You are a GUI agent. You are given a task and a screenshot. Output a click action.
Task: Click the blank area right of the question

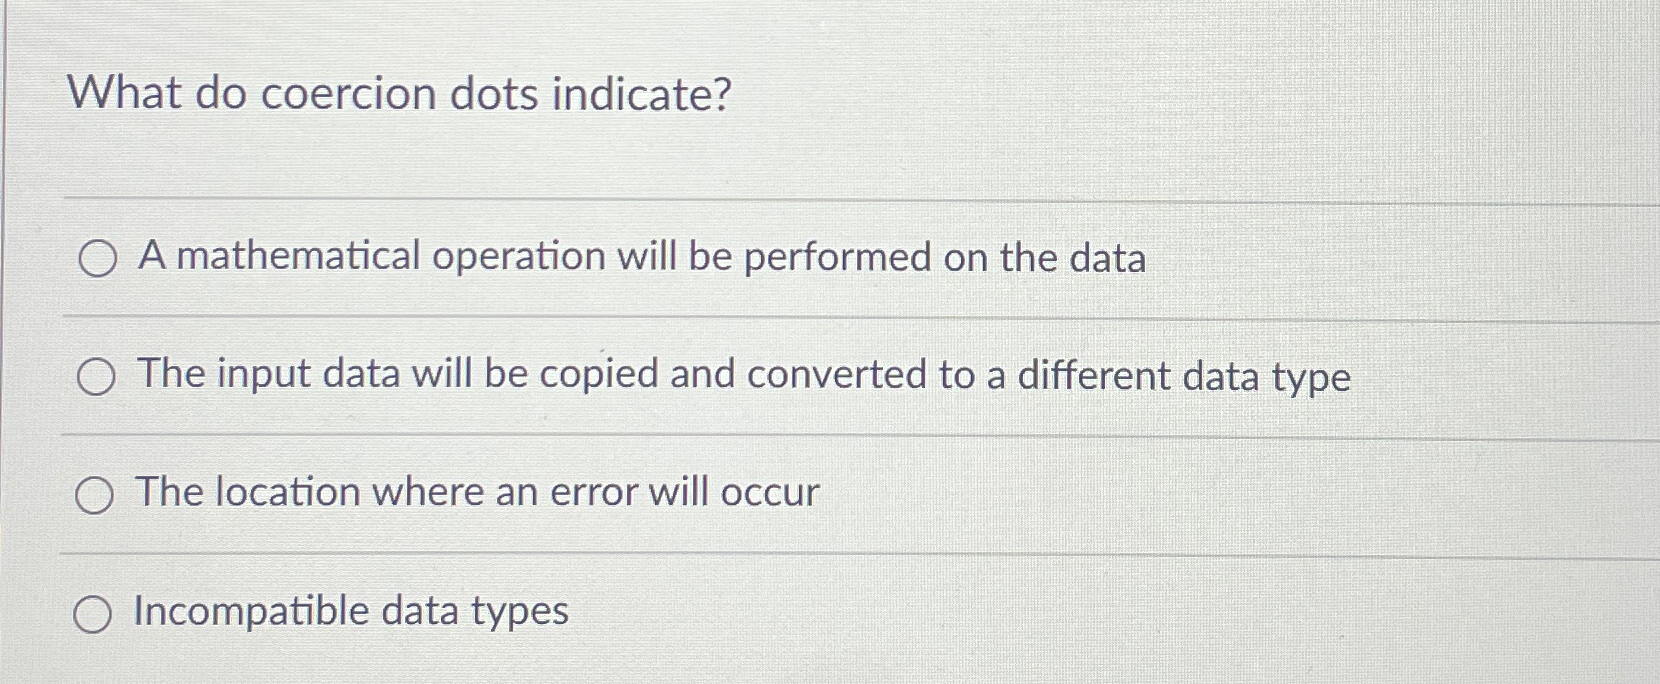(1200, 95)
